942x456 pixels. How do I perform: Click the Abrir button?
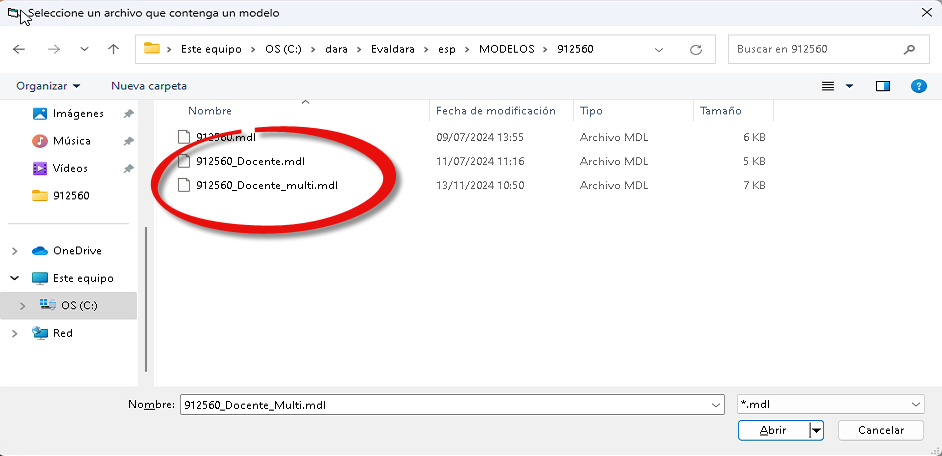[773, 430]
